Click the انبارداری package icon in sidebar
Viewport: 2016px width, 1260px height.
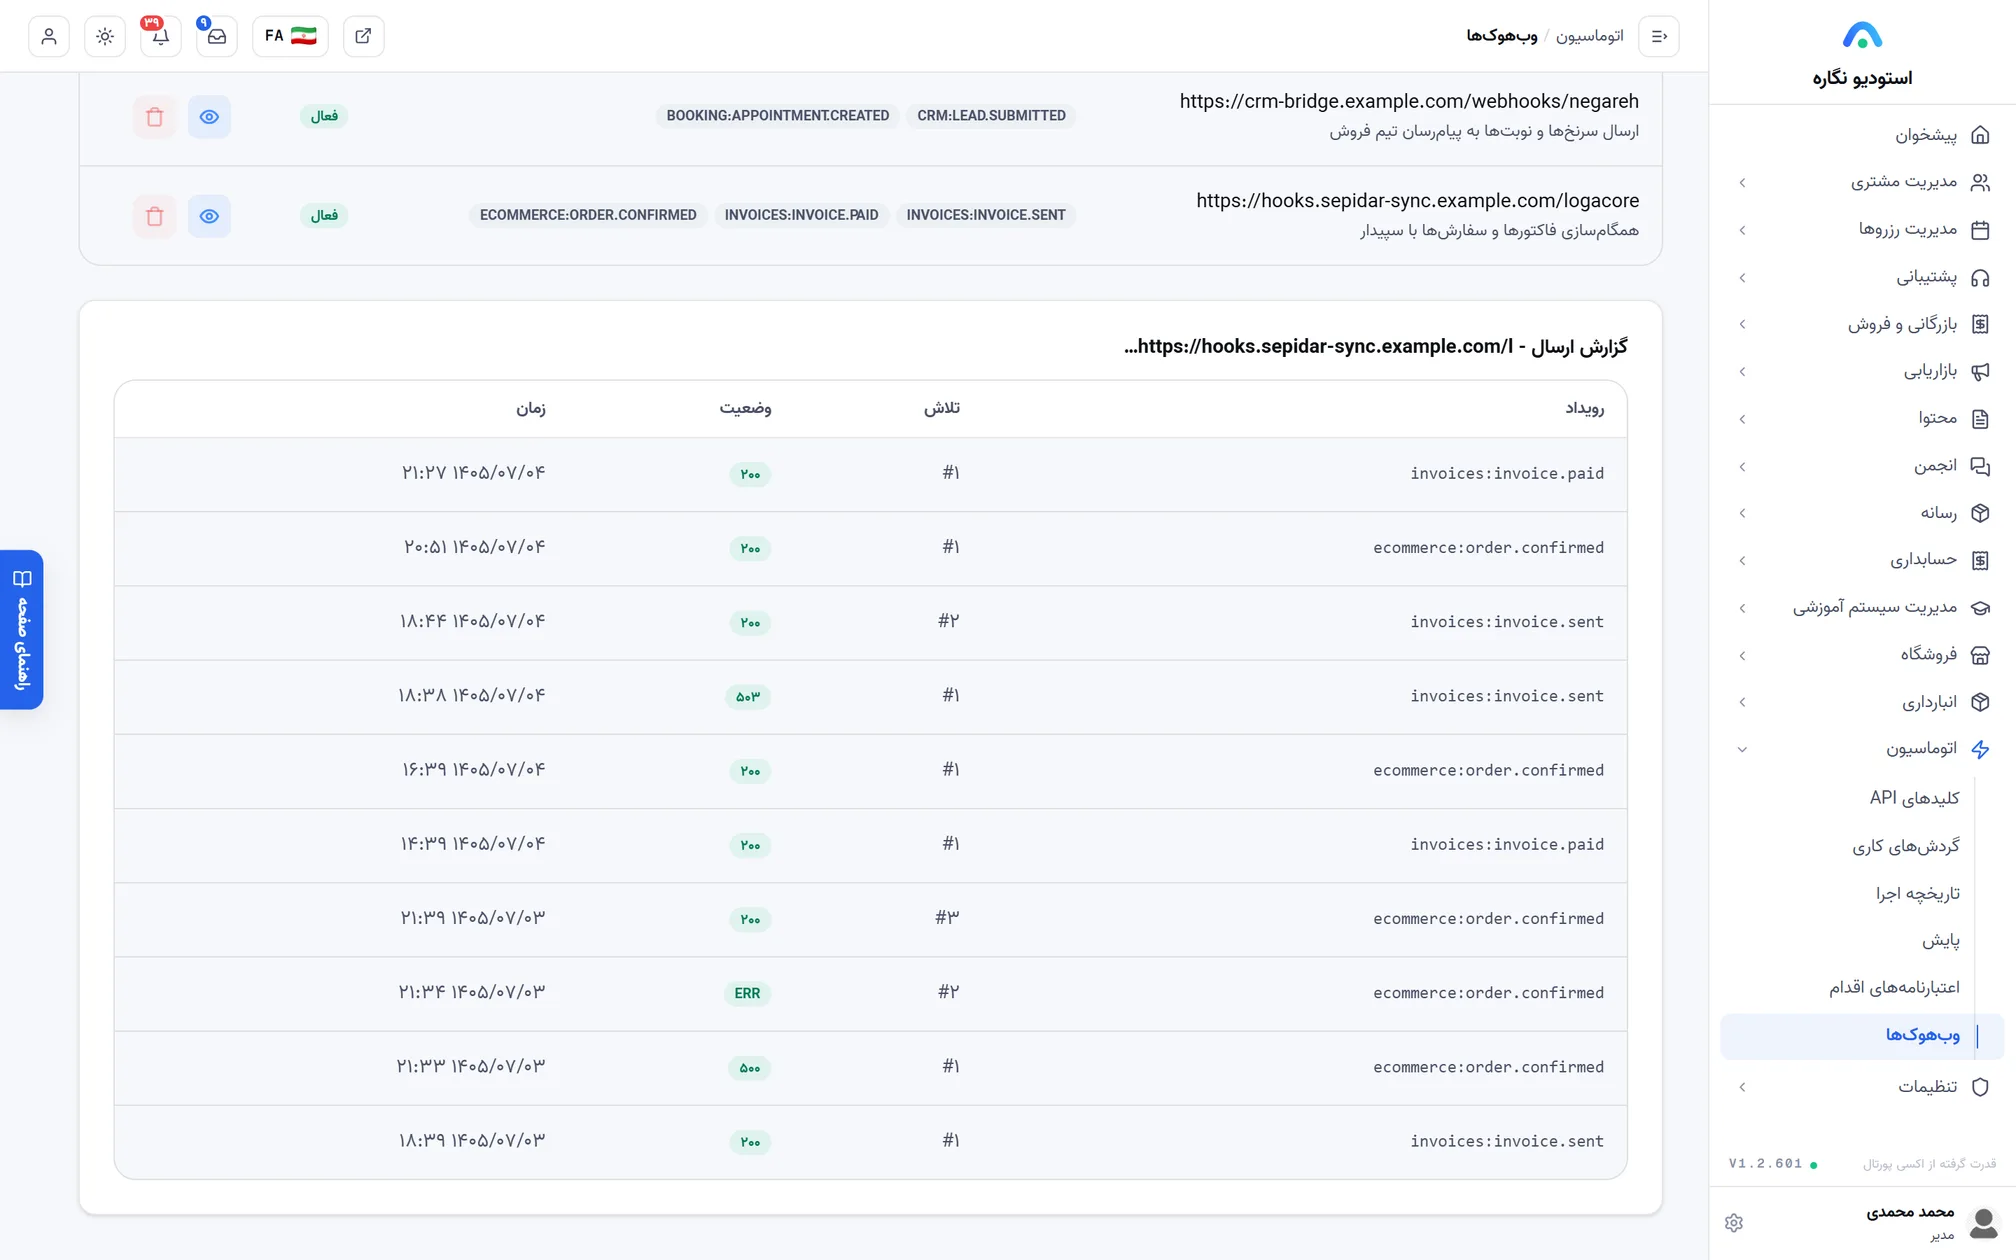coord(1980,702)
